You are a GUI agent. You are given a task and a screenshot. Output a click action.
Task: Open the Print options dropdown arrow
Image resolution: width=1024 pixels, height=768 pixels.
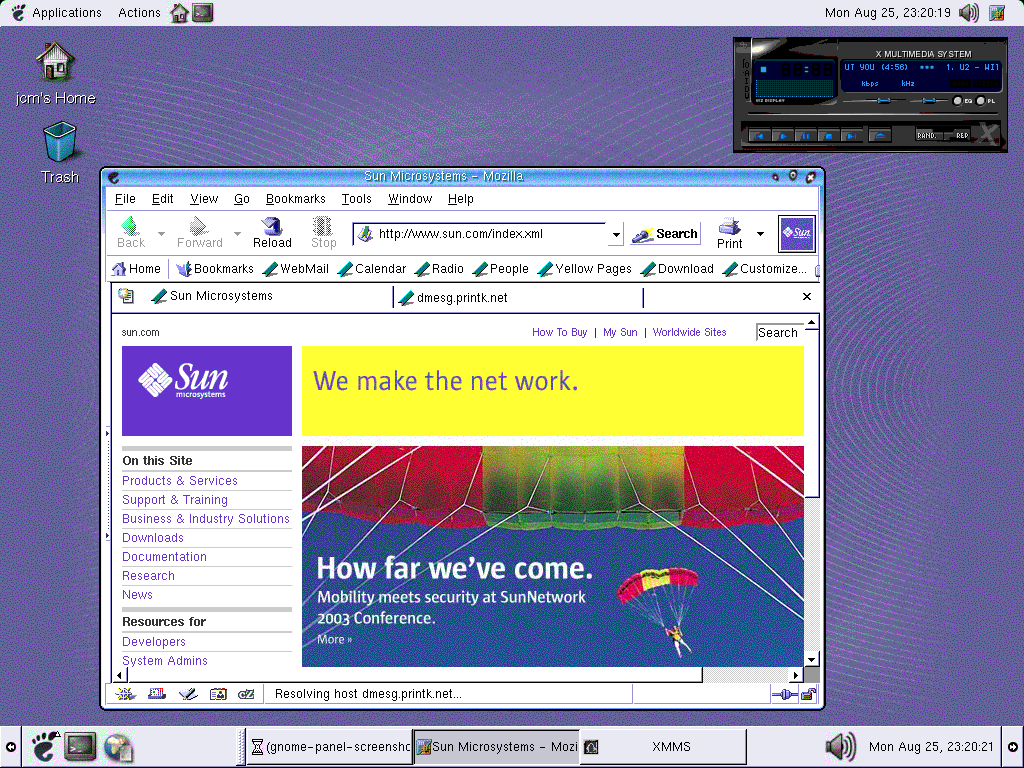click(760, 234)
